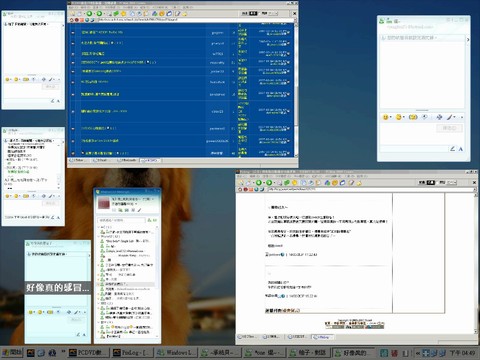Image resolution: width=480 pixels, height=360 pixels.
Task: Expand side panel arrow in 緹~ chat window
Action: point(468,40)
